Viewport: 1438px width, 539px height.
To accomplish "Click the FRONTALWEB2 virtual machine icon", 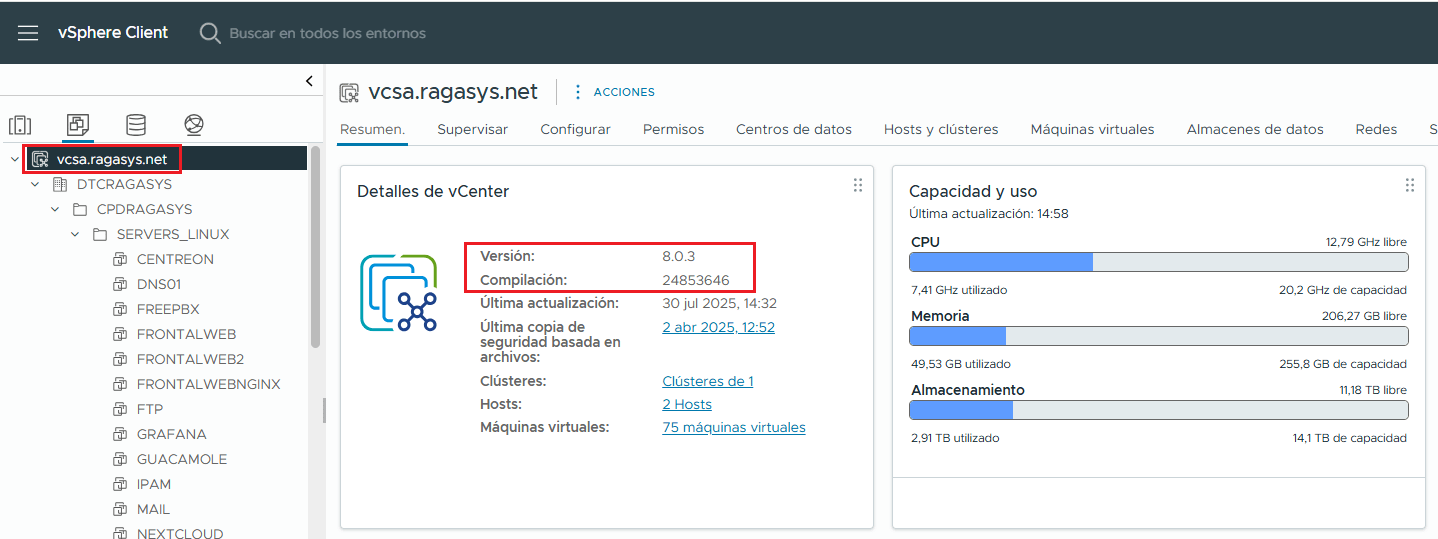I will click(120, 359).
